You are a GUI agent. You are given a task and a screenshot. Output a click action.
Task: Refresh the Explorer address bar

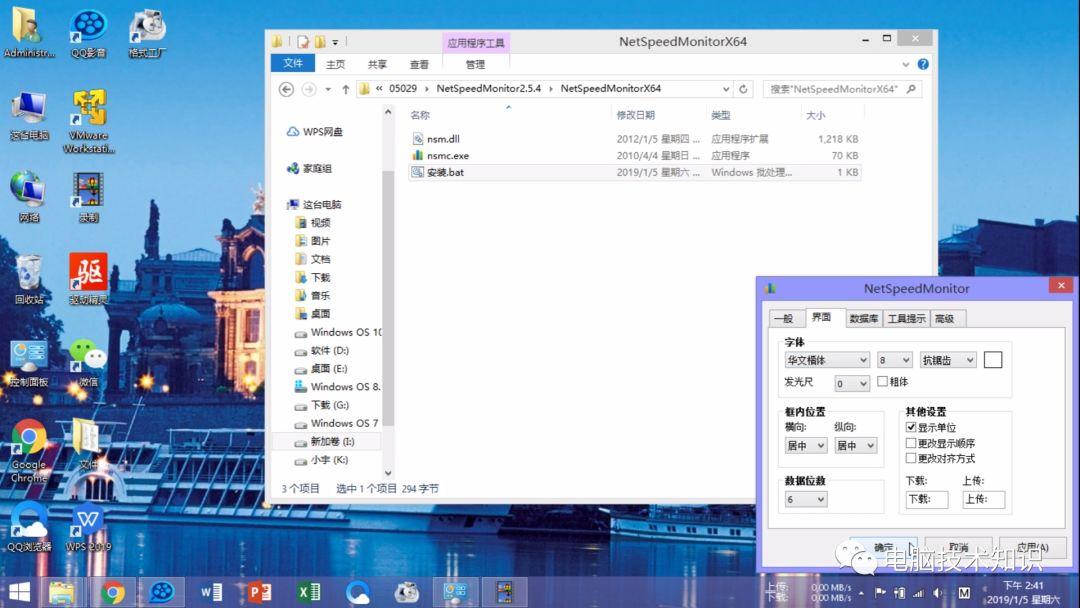[x=743, y=89]
